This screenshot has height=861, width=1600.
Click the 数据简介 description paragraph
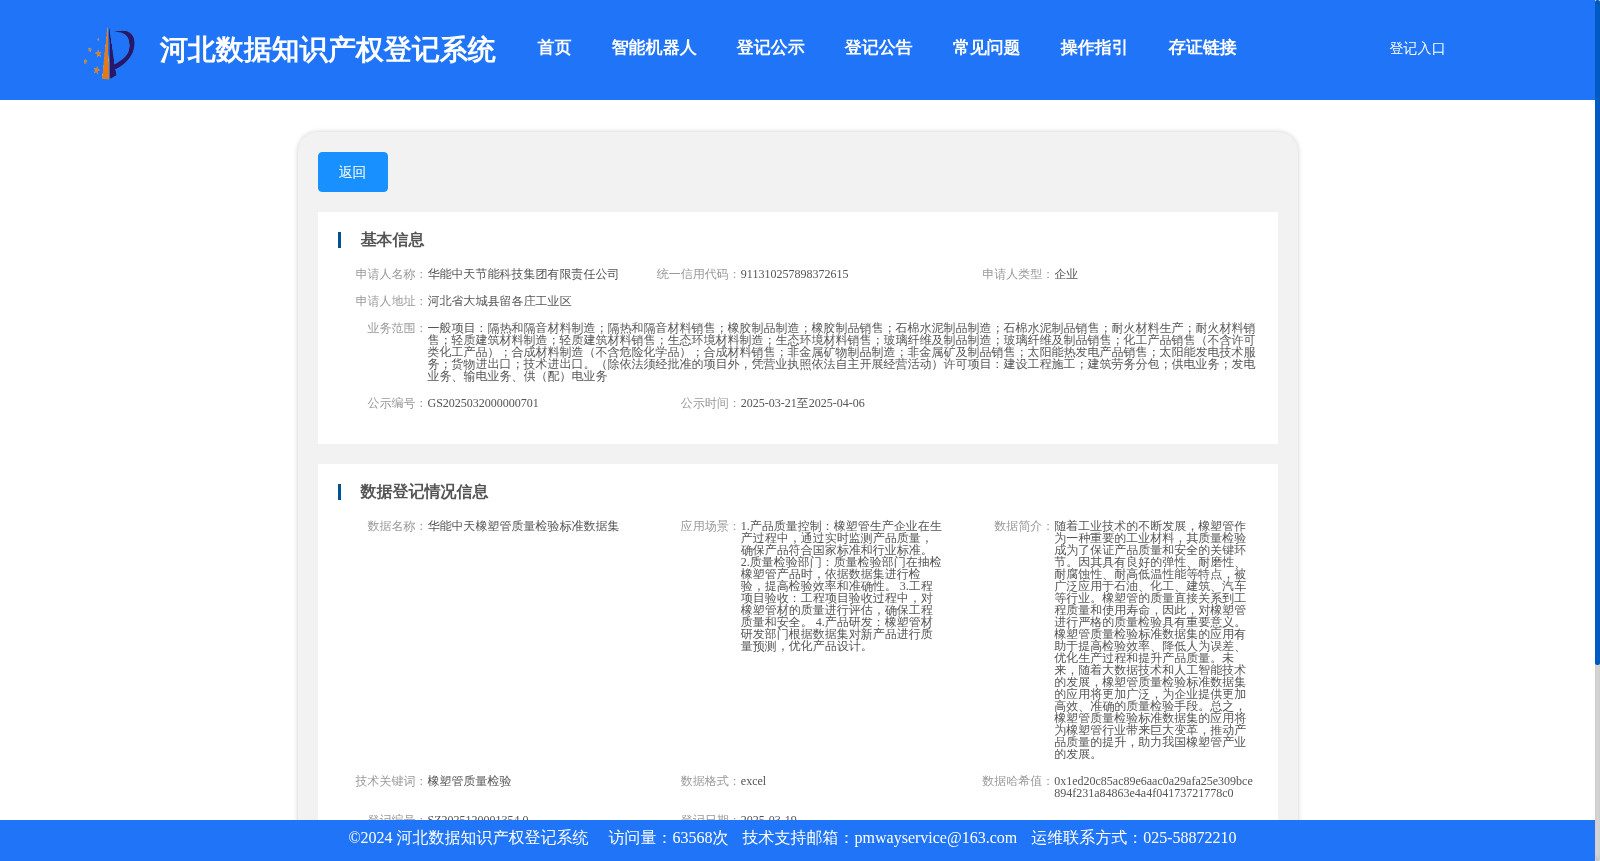coord(1150,640)
